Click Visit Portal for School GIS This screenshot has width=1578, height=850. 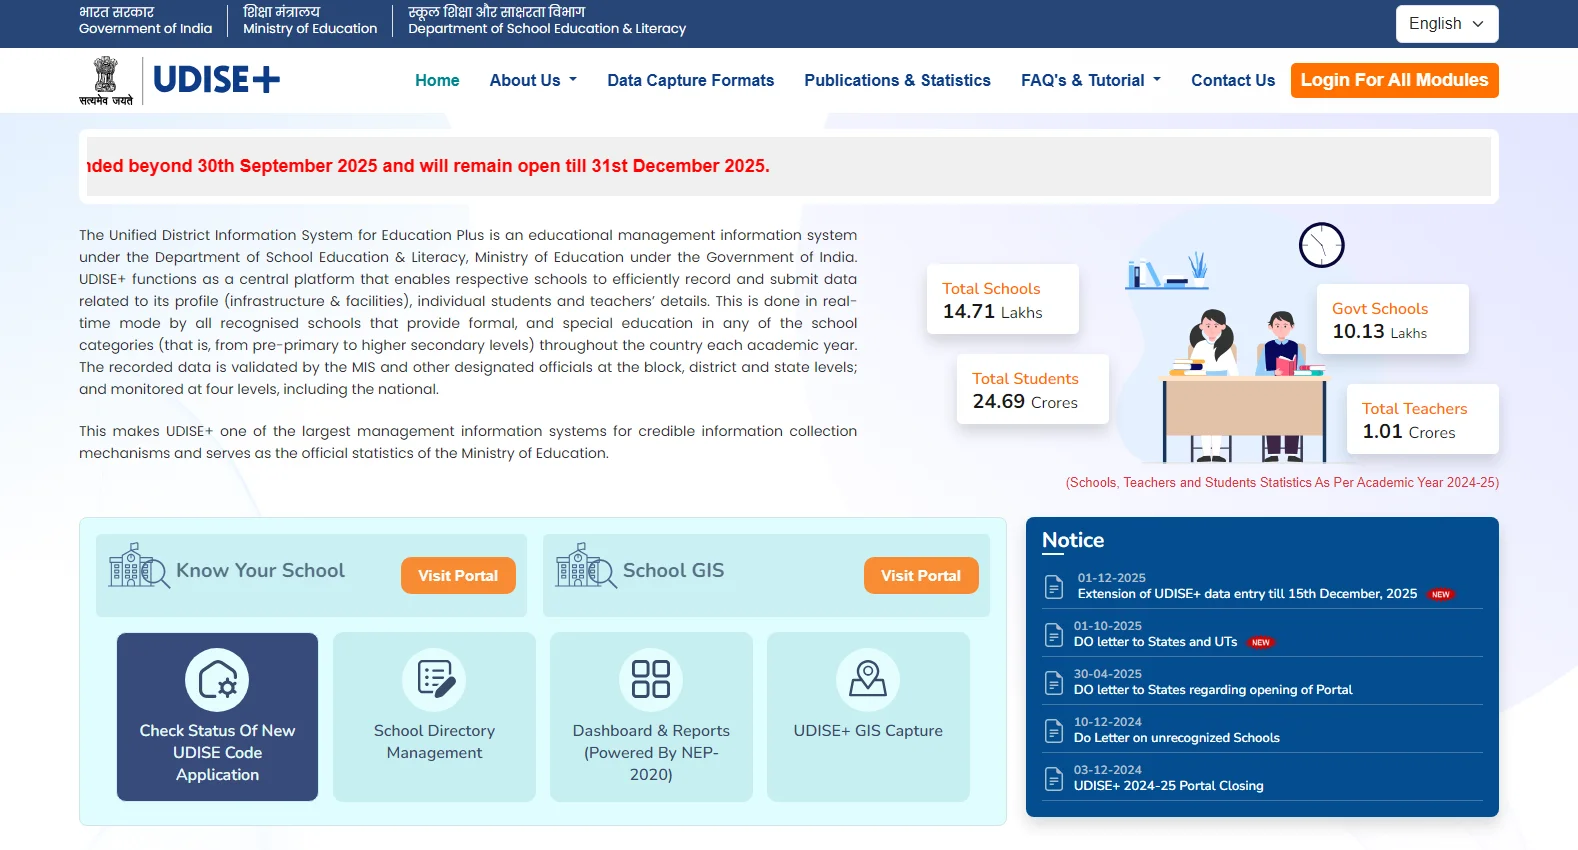pos(921,575)
